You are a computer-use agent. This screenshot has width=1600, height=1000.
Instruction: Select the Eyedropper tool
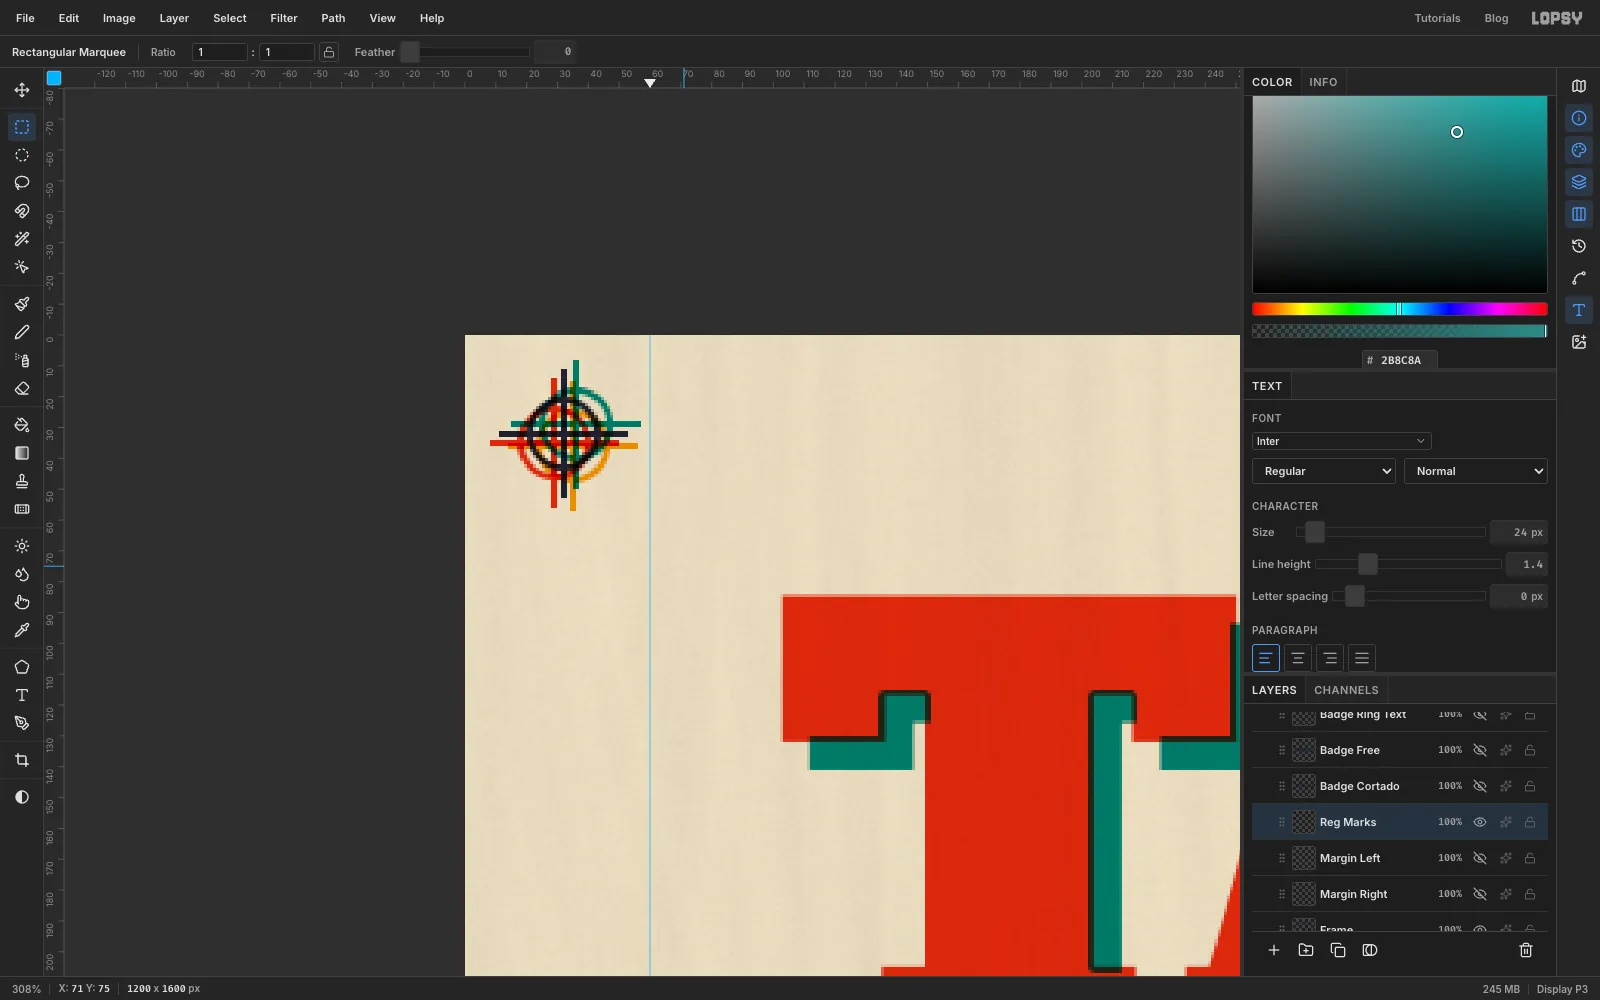click(x=22, y=630)
